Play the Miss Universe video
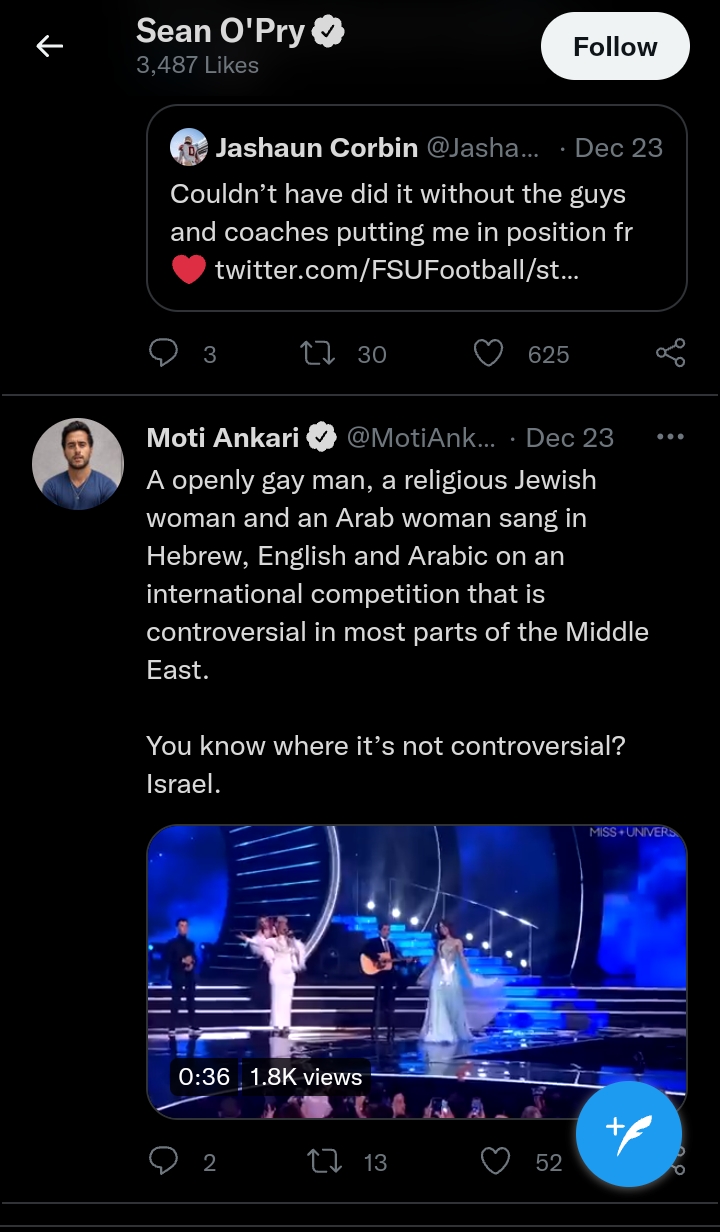 pyautogui.click(x=417, y=971)
